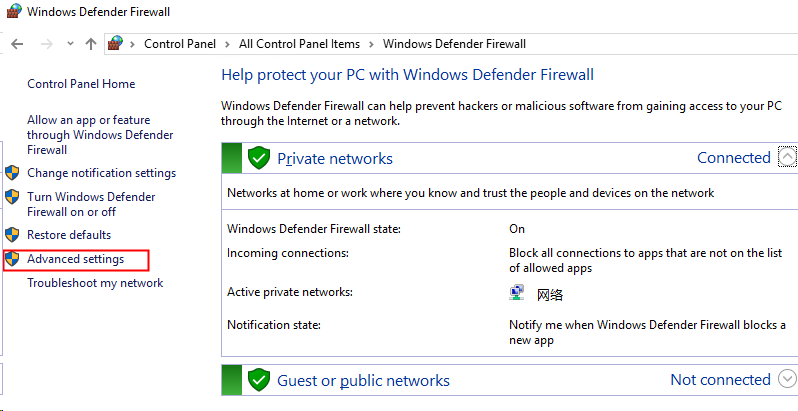
Task: Open Change notification settings link
Action: (101, 173)
